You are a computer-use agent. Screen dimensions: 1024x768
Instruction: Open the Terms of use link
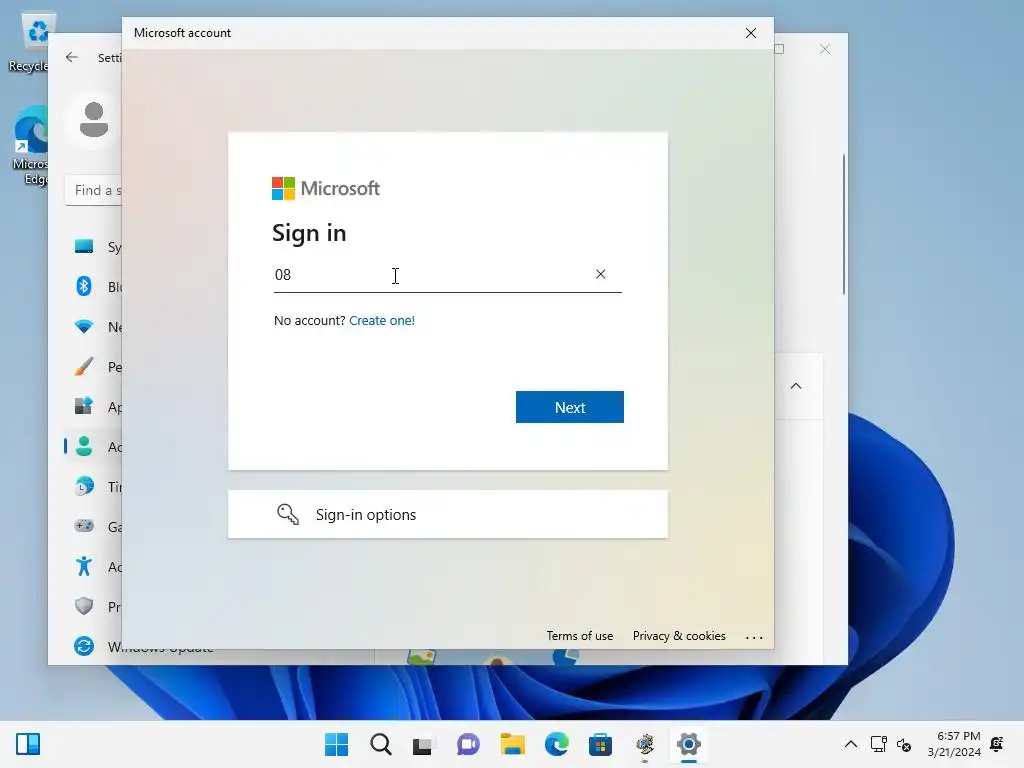[579, 636]
